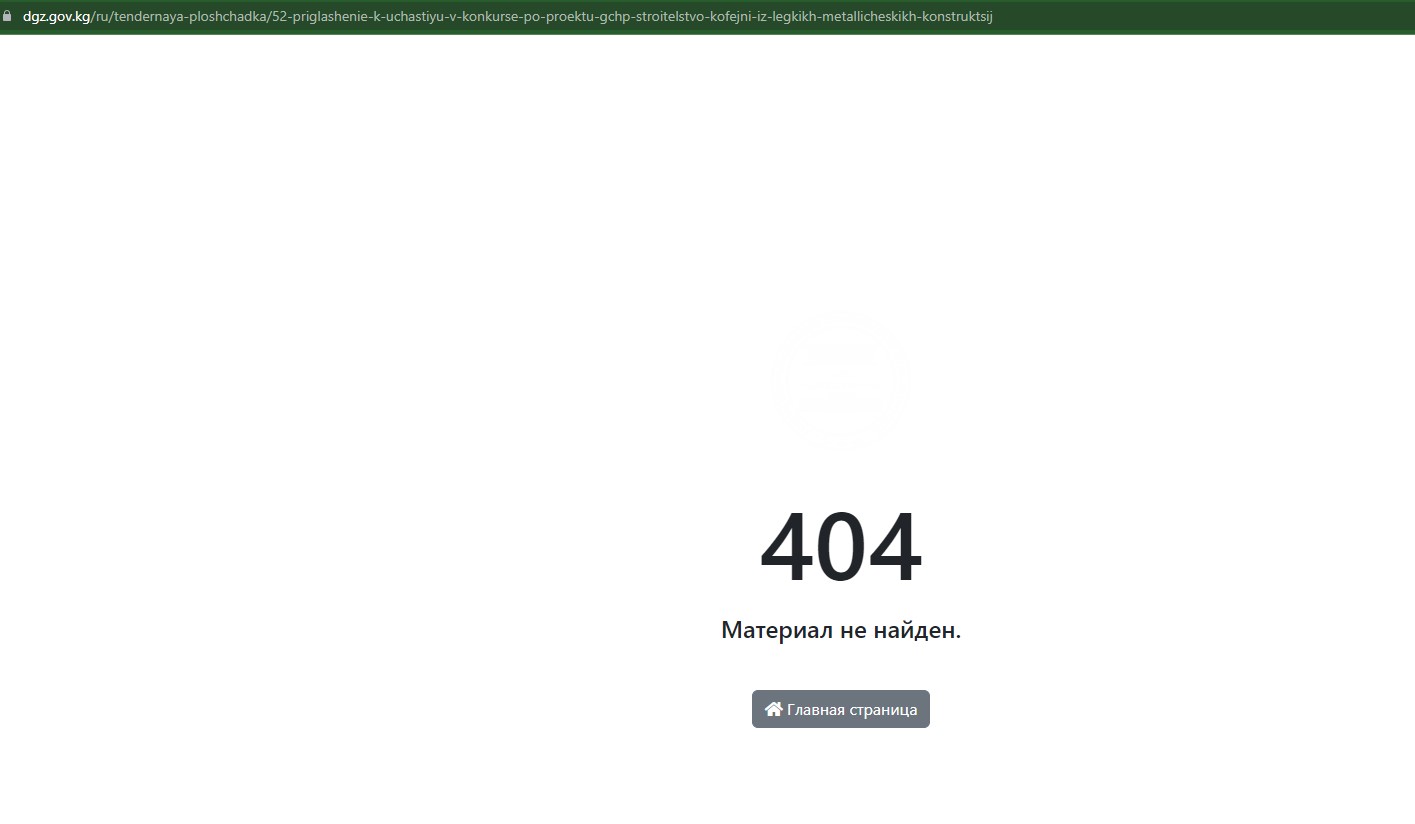
Task: Click the "0" in the 404 heading
Action: (841, 548)
